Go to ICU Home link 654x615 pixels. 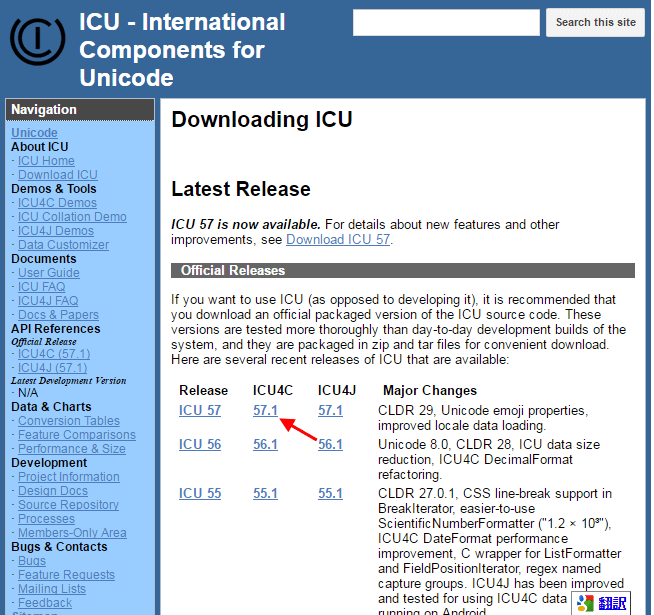46,161
